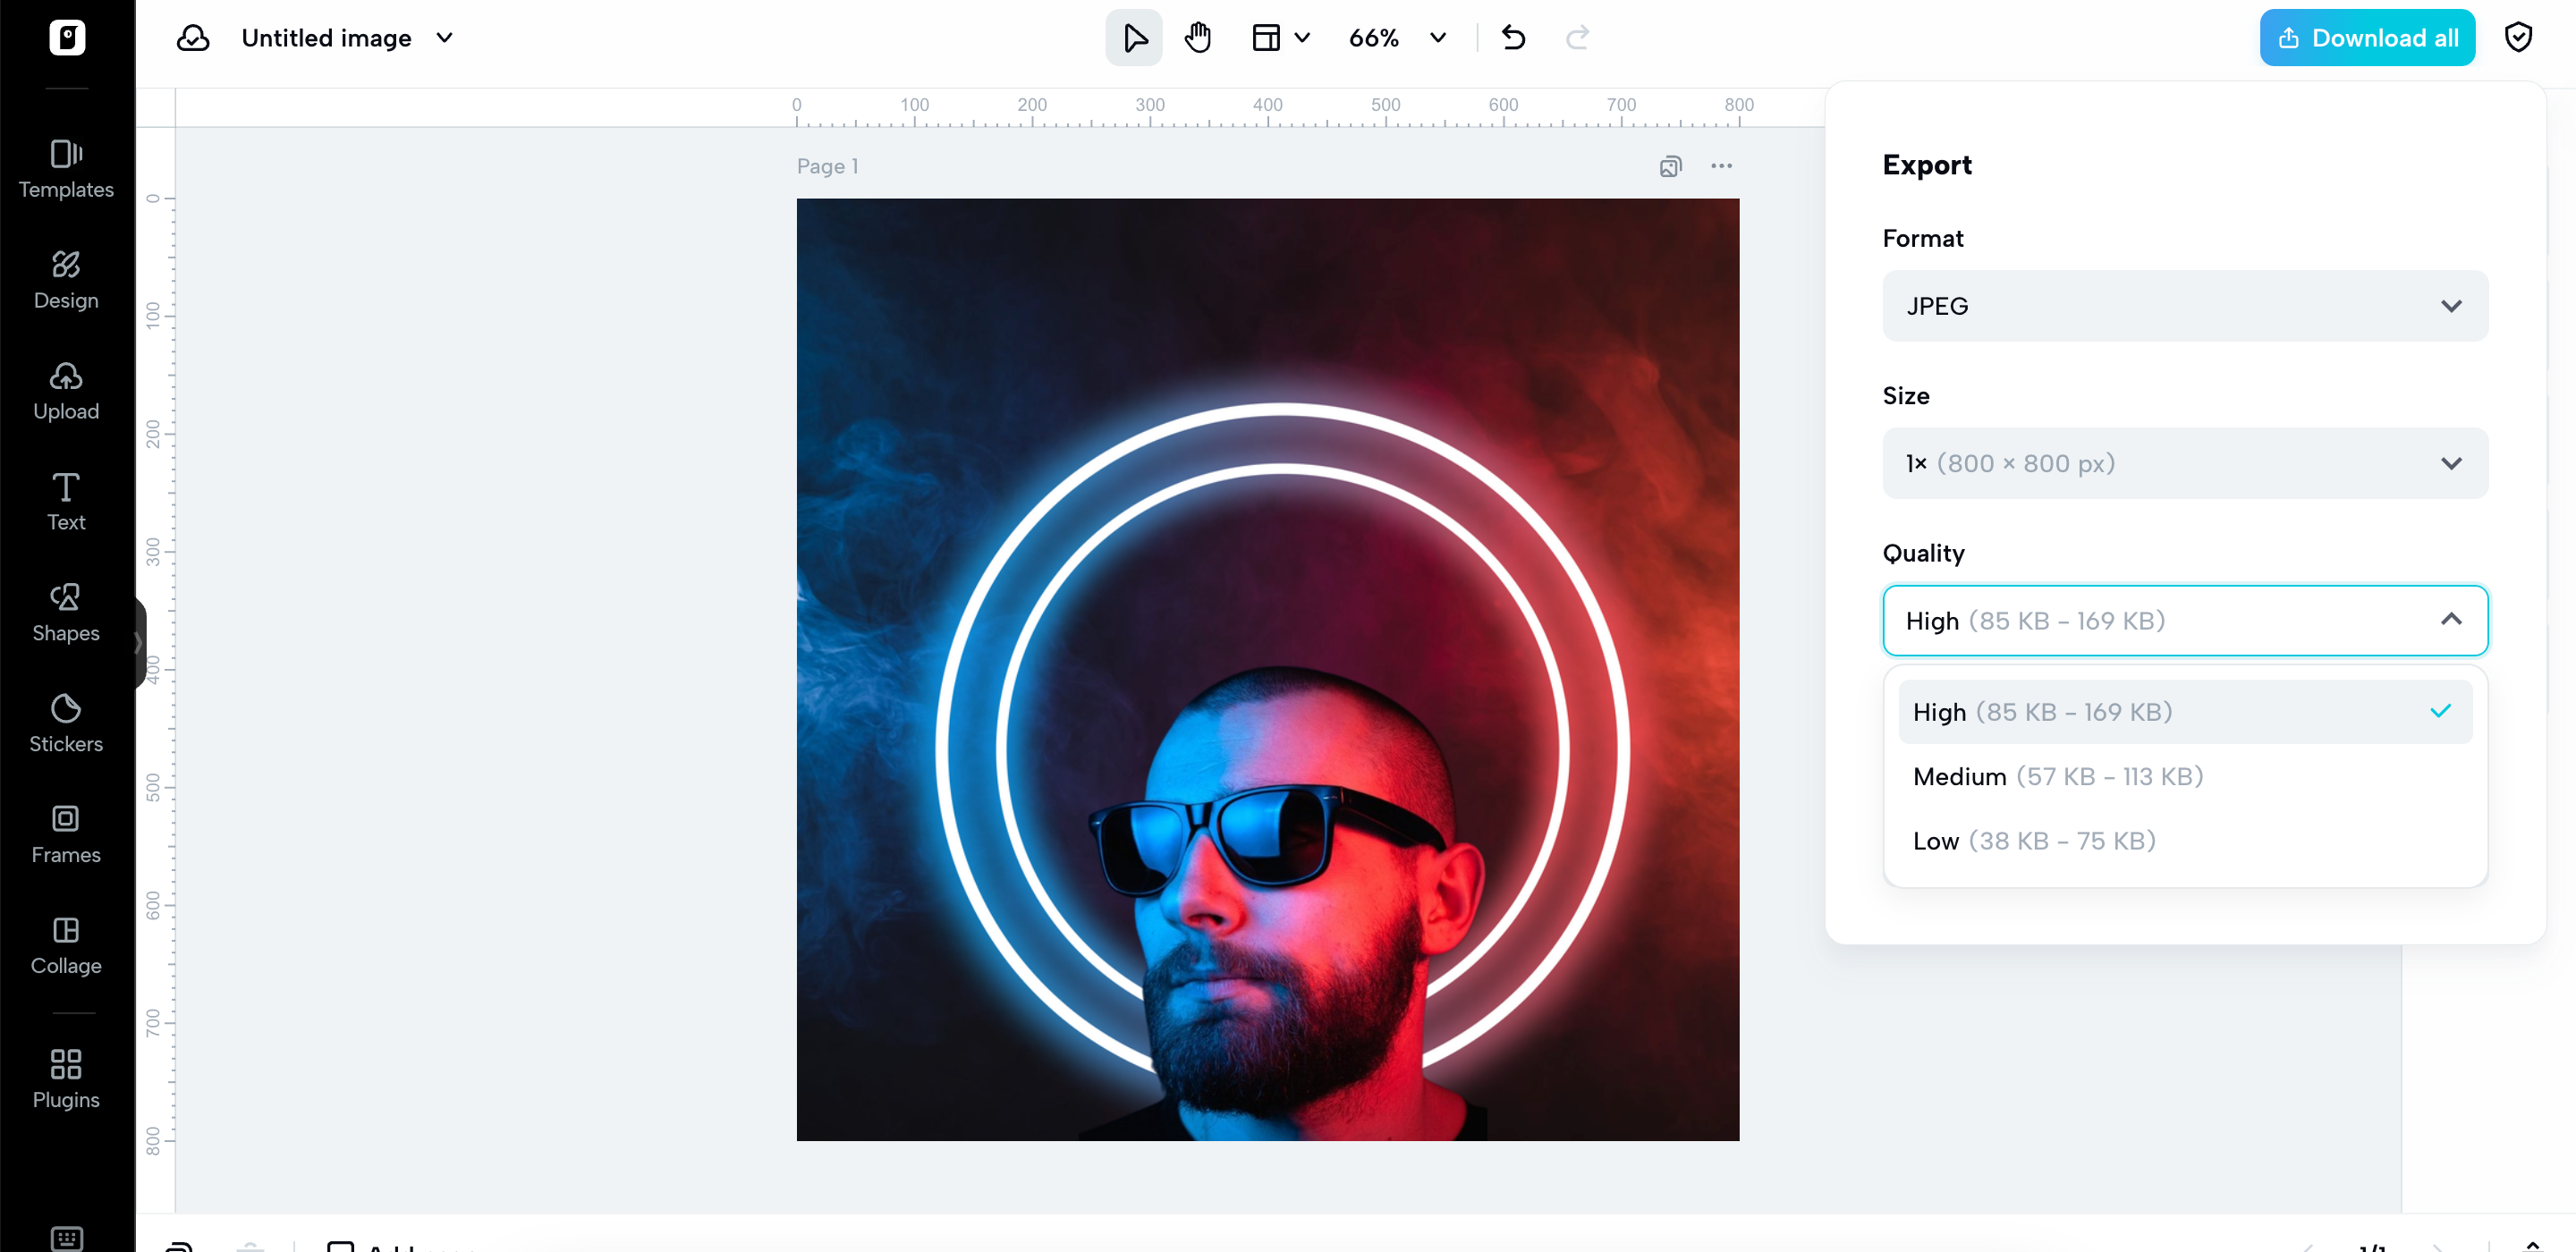Open Page 1 more options menu
The height and width of the screenshot is (1252, 2576).
pyautogui.click(x=1720, y=166)
